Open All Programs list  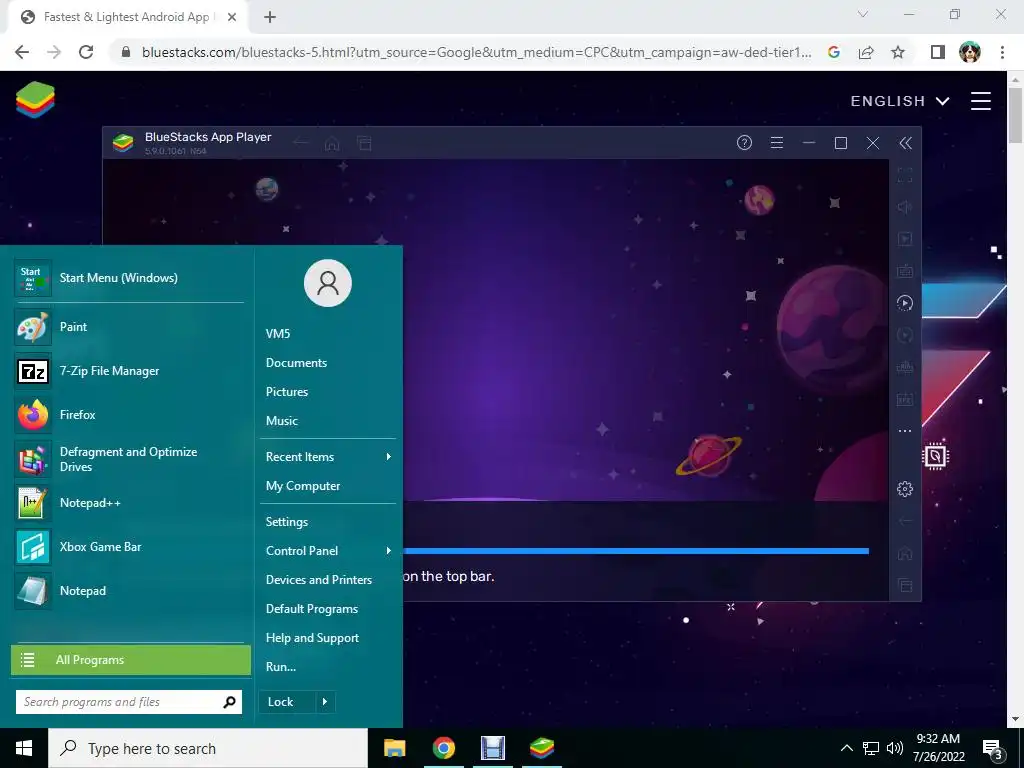point(131,660)
